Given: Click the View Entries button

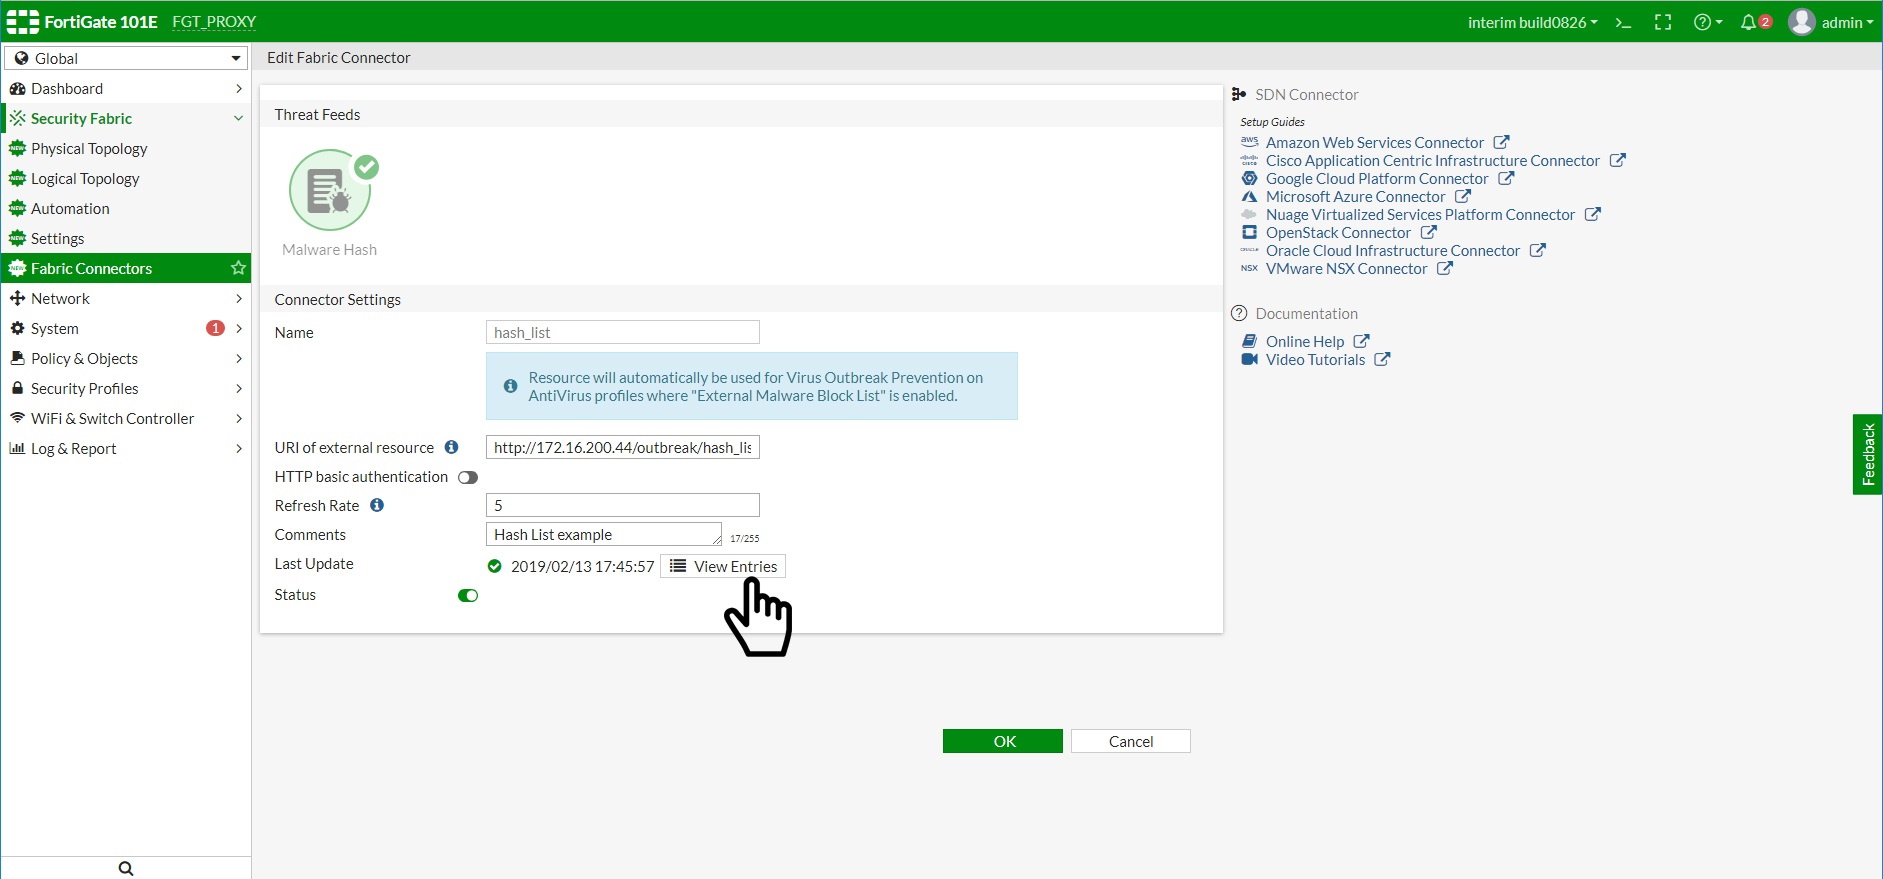Looking at the screenshot, I should tap(723, 566).
